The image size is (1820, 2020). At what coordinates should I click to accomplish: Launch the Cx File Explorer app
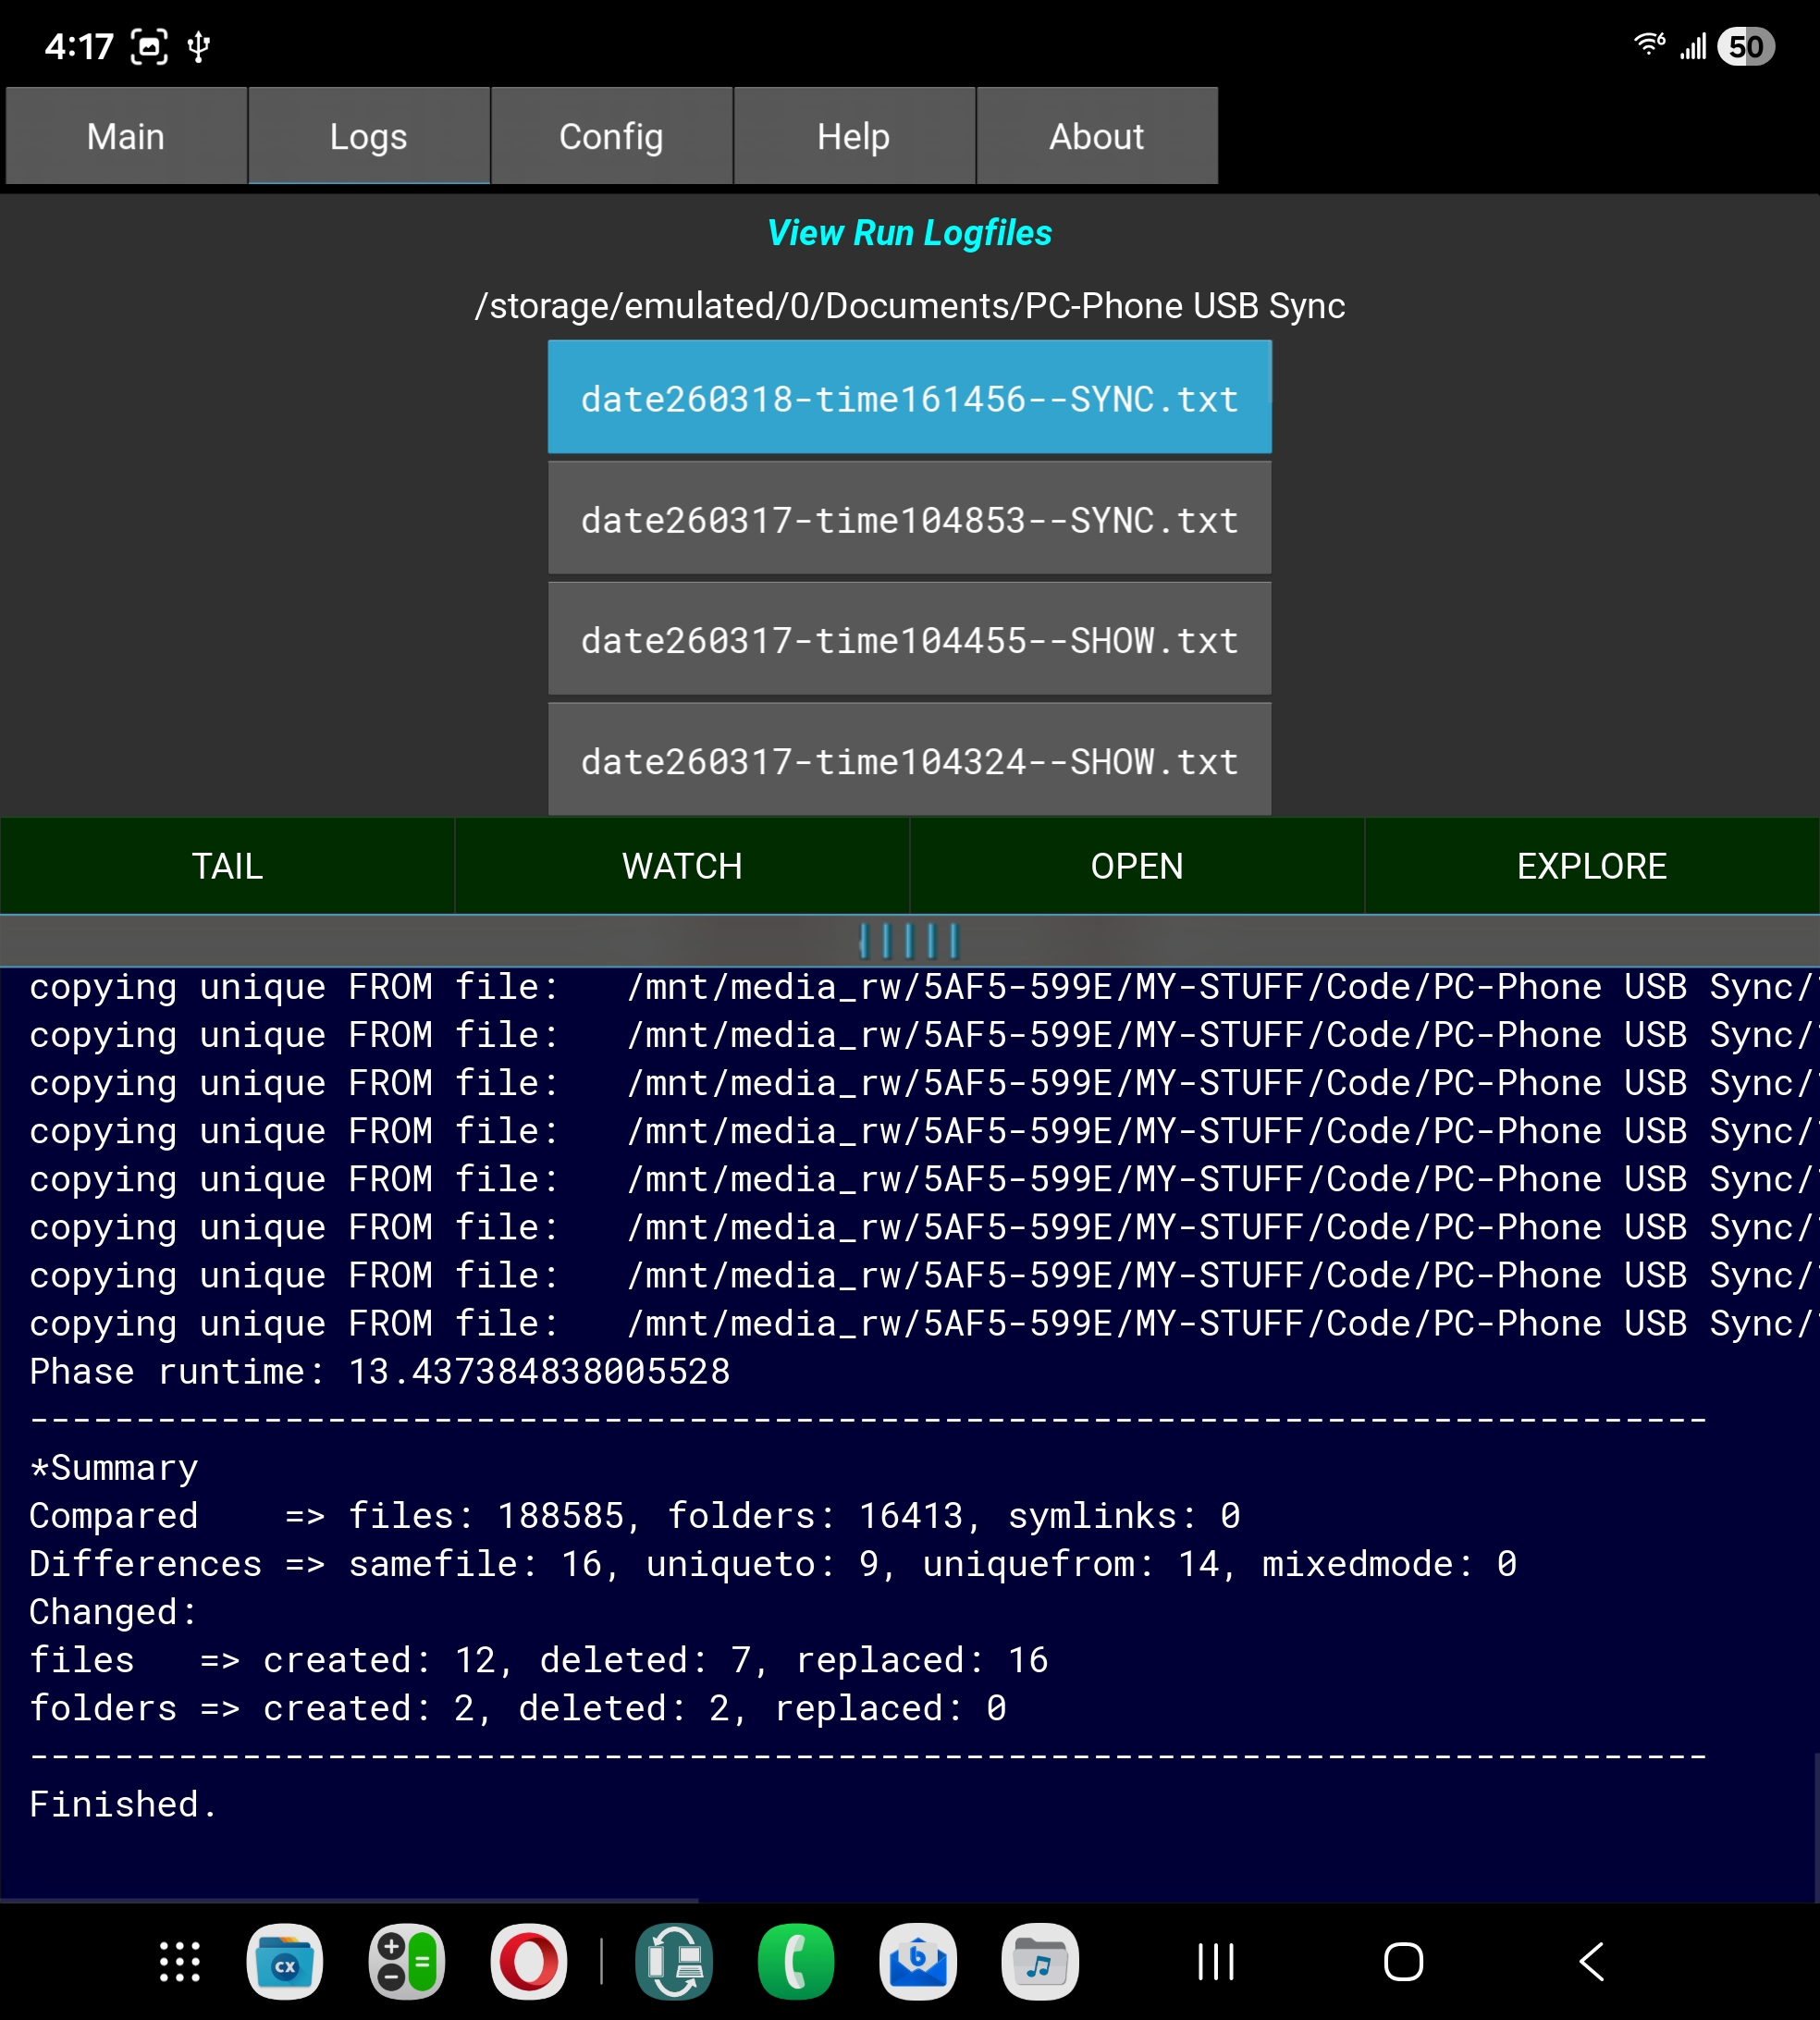pyautogui.click(x=285, y=1962)
